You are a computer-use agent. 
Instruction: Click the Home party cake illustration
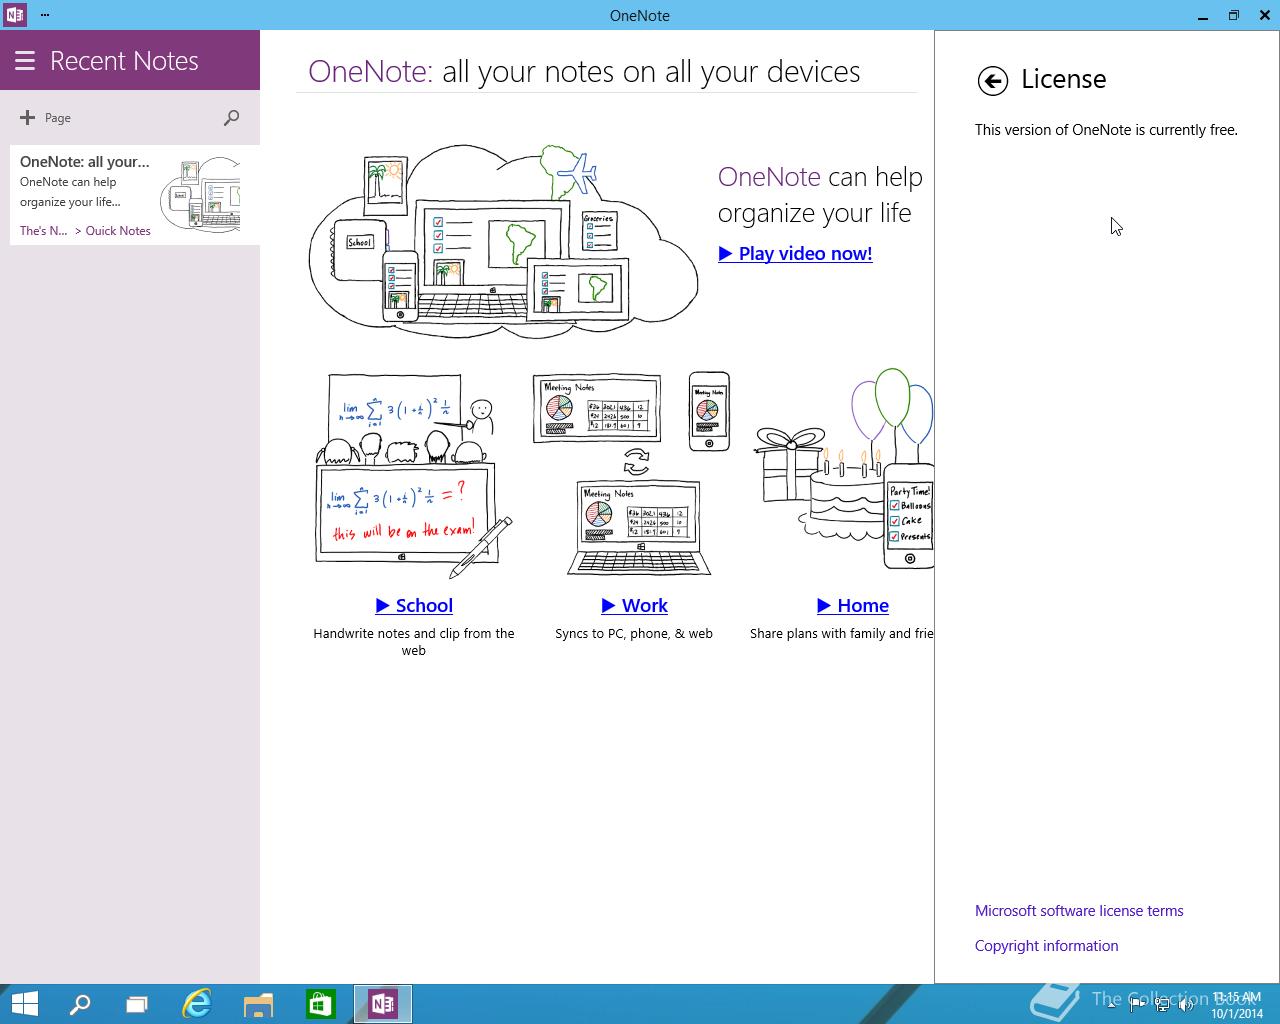(844, 469)
